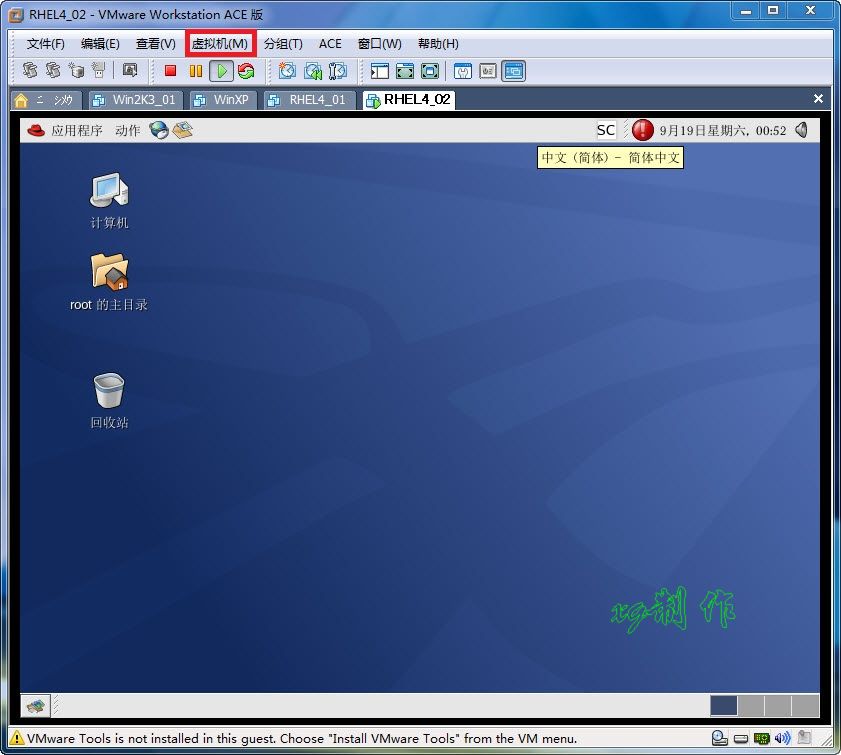Select the RHEL4_02 tab
This screenshot has height=755, width=841.
tap(409, 100)
